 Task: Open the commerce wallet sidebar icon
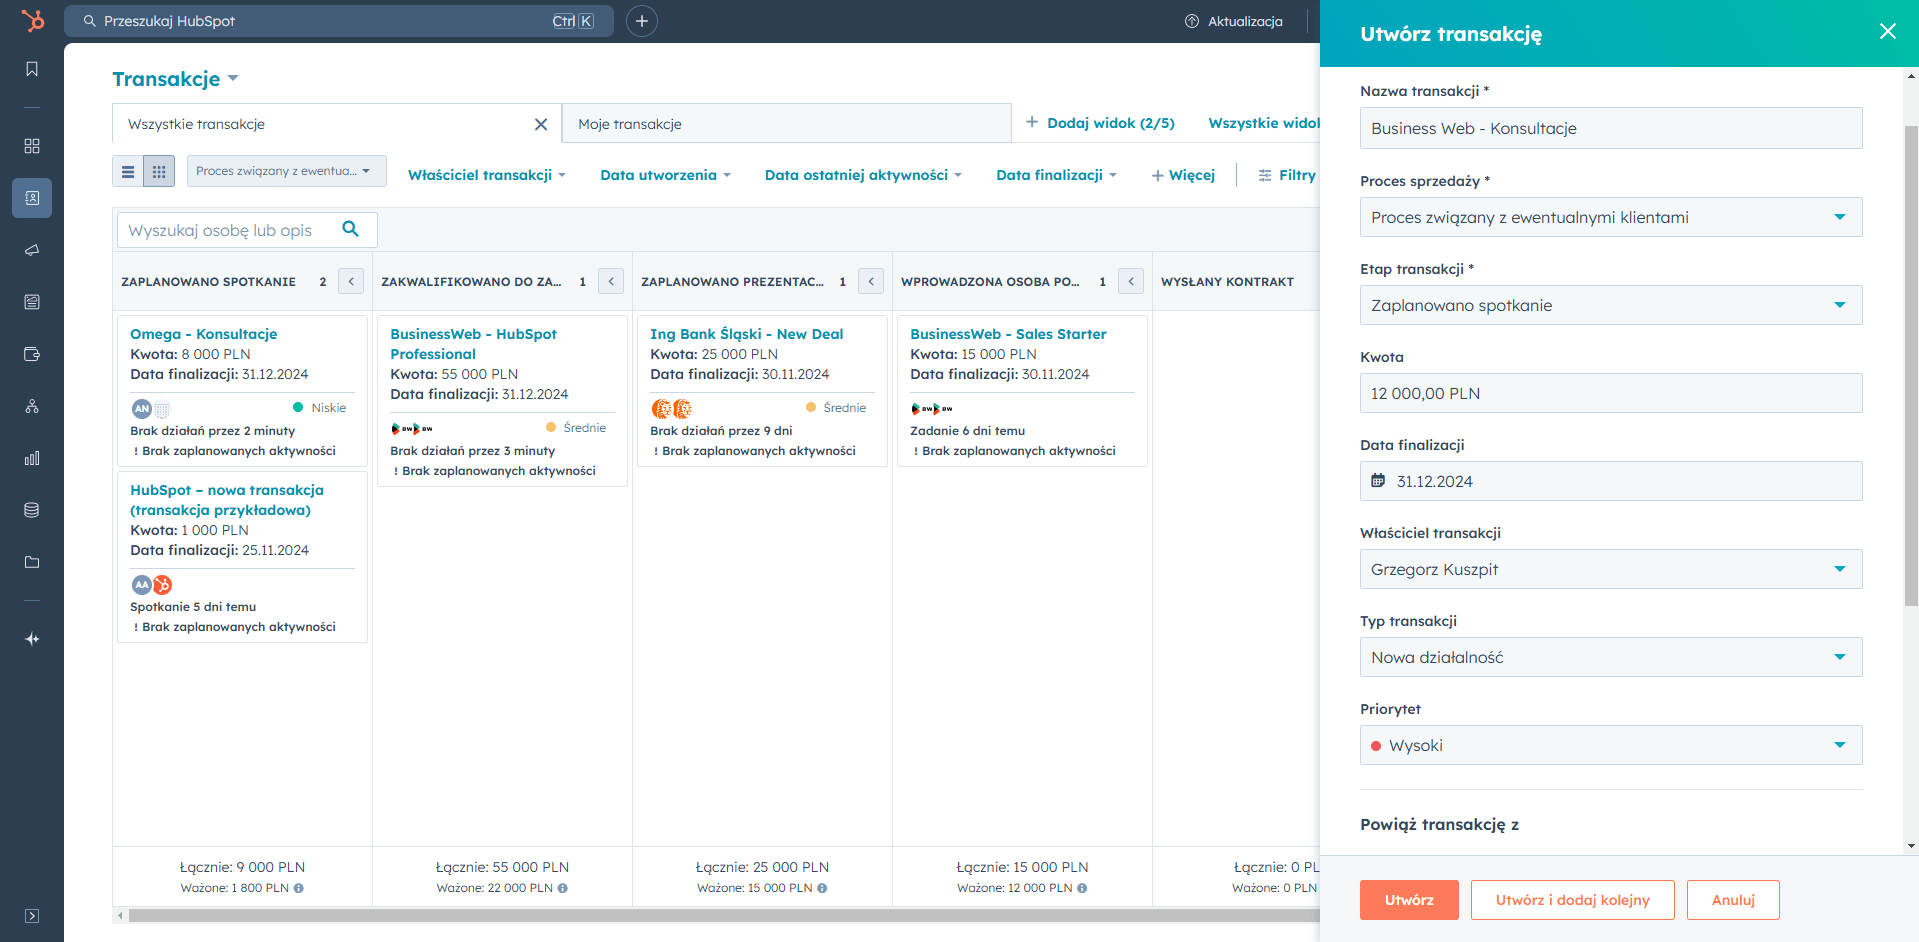(32, 354)
